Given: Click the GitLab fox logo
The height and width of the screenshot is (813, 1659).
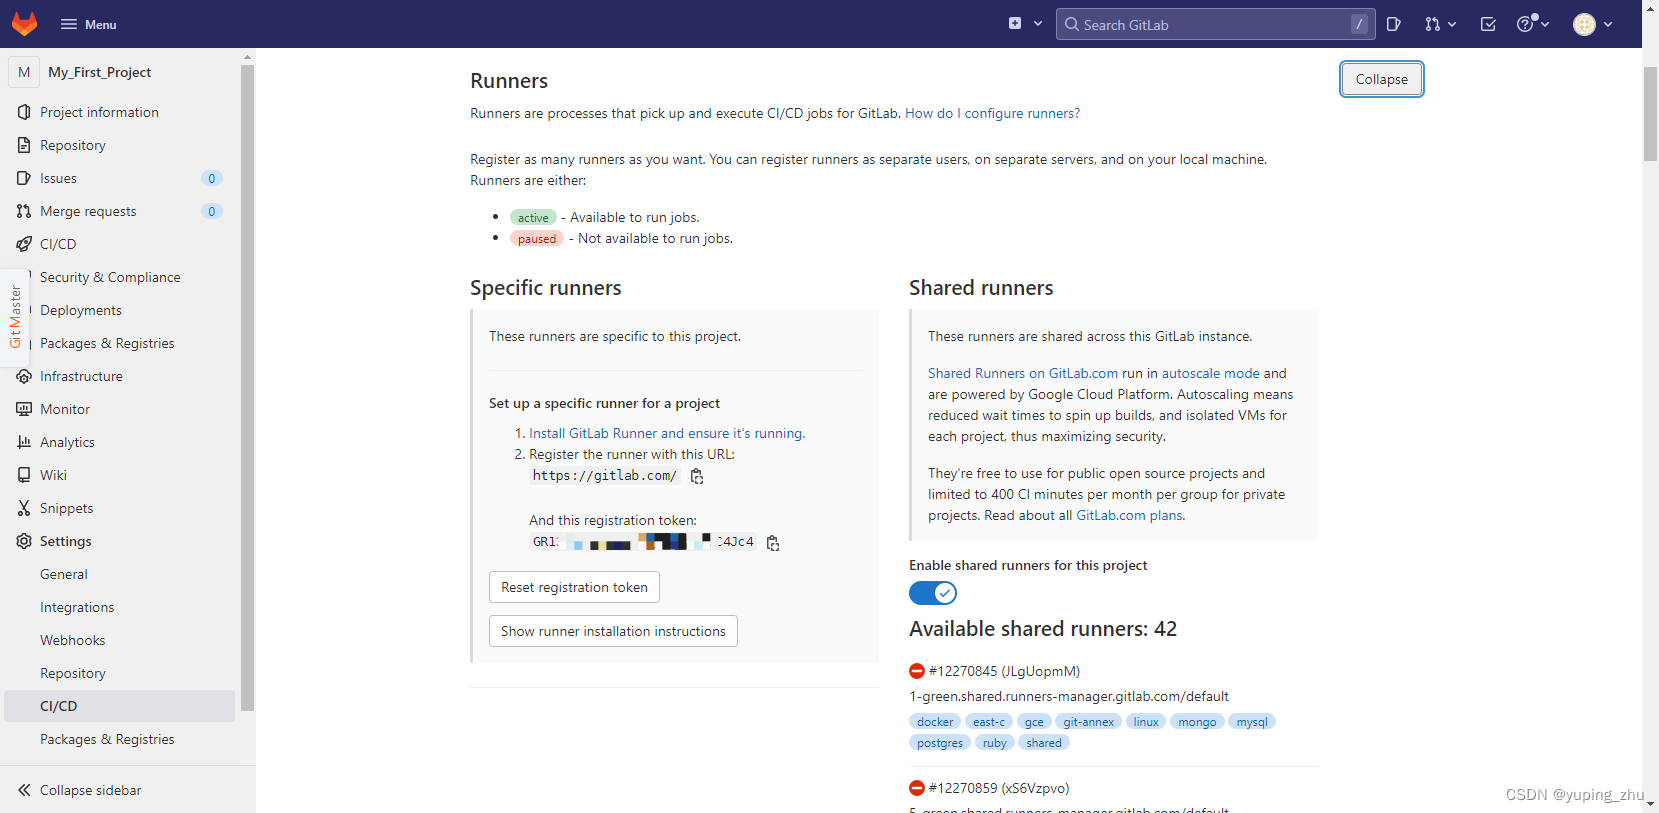Looking at the screenshot, I should tap(24, 24).
